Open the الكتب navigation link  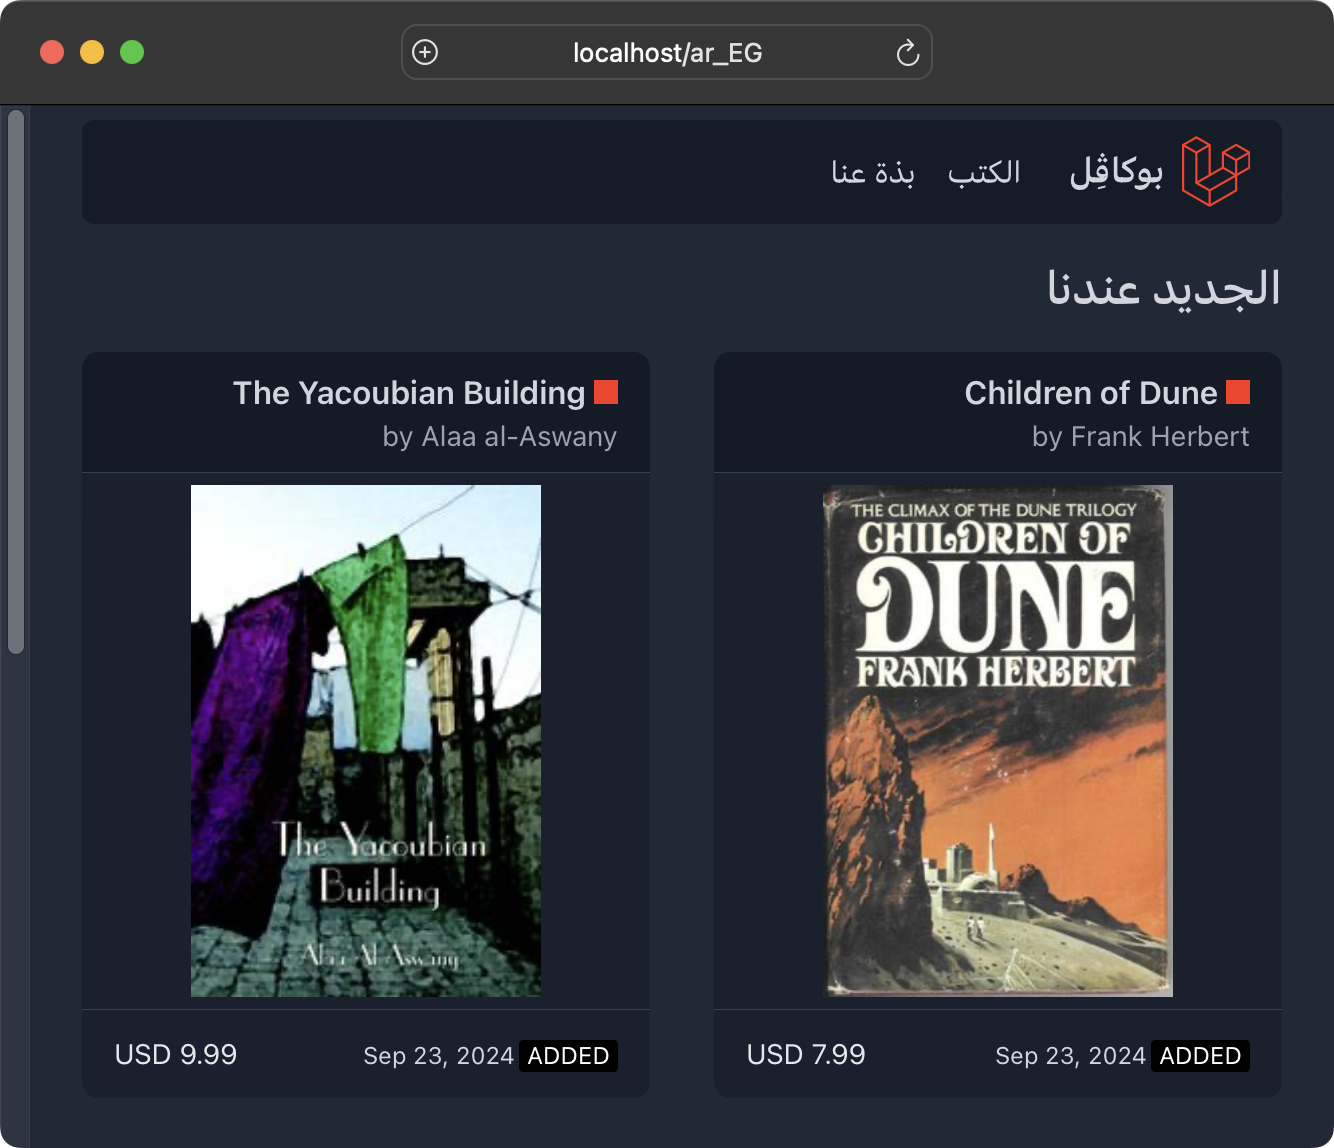click(x=984, y=172)
